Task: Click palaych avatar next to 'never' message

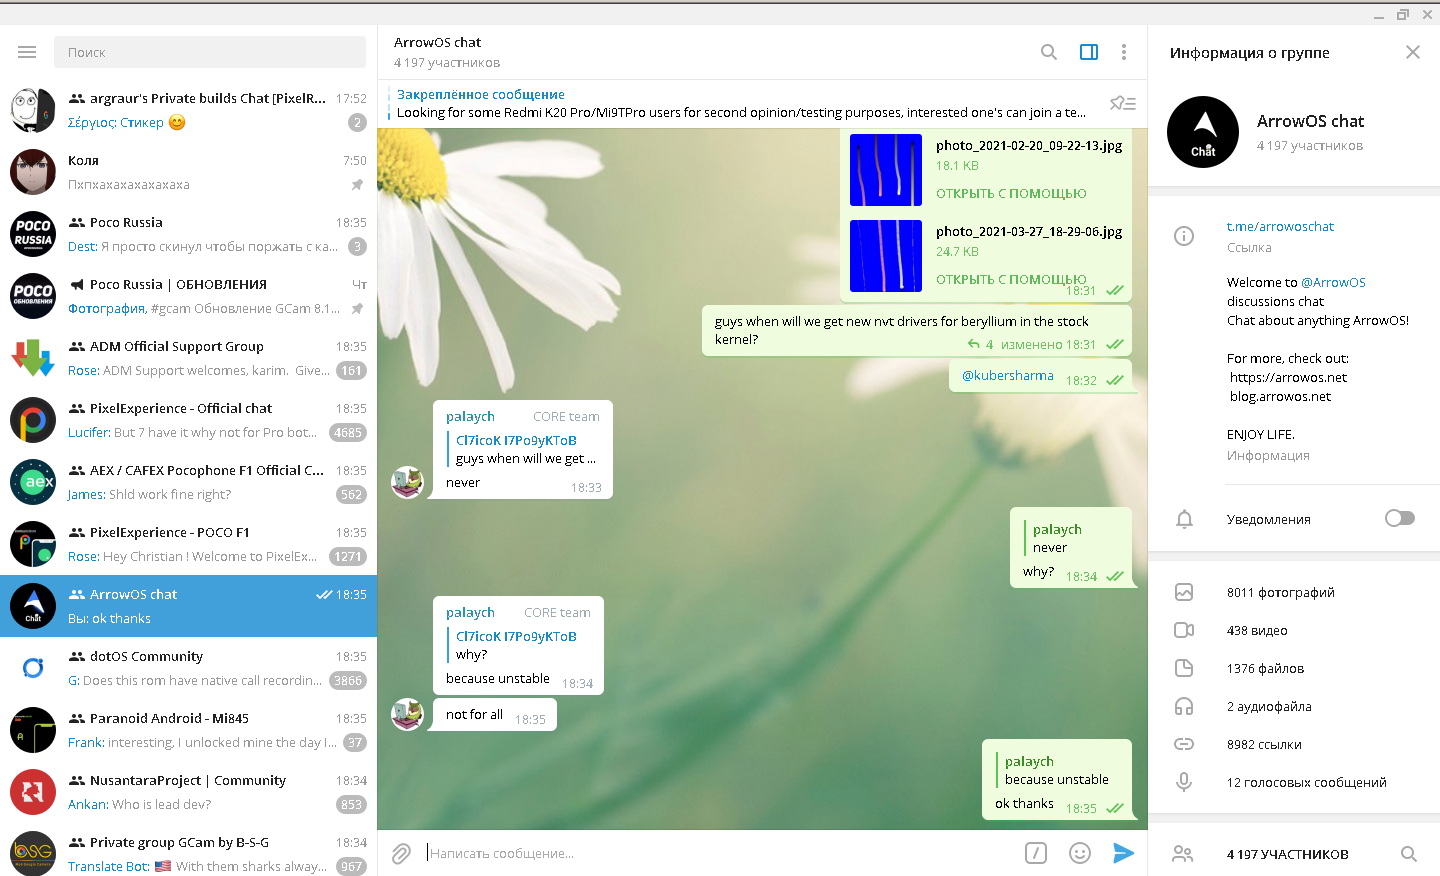Action: click(x=407, y=482)
